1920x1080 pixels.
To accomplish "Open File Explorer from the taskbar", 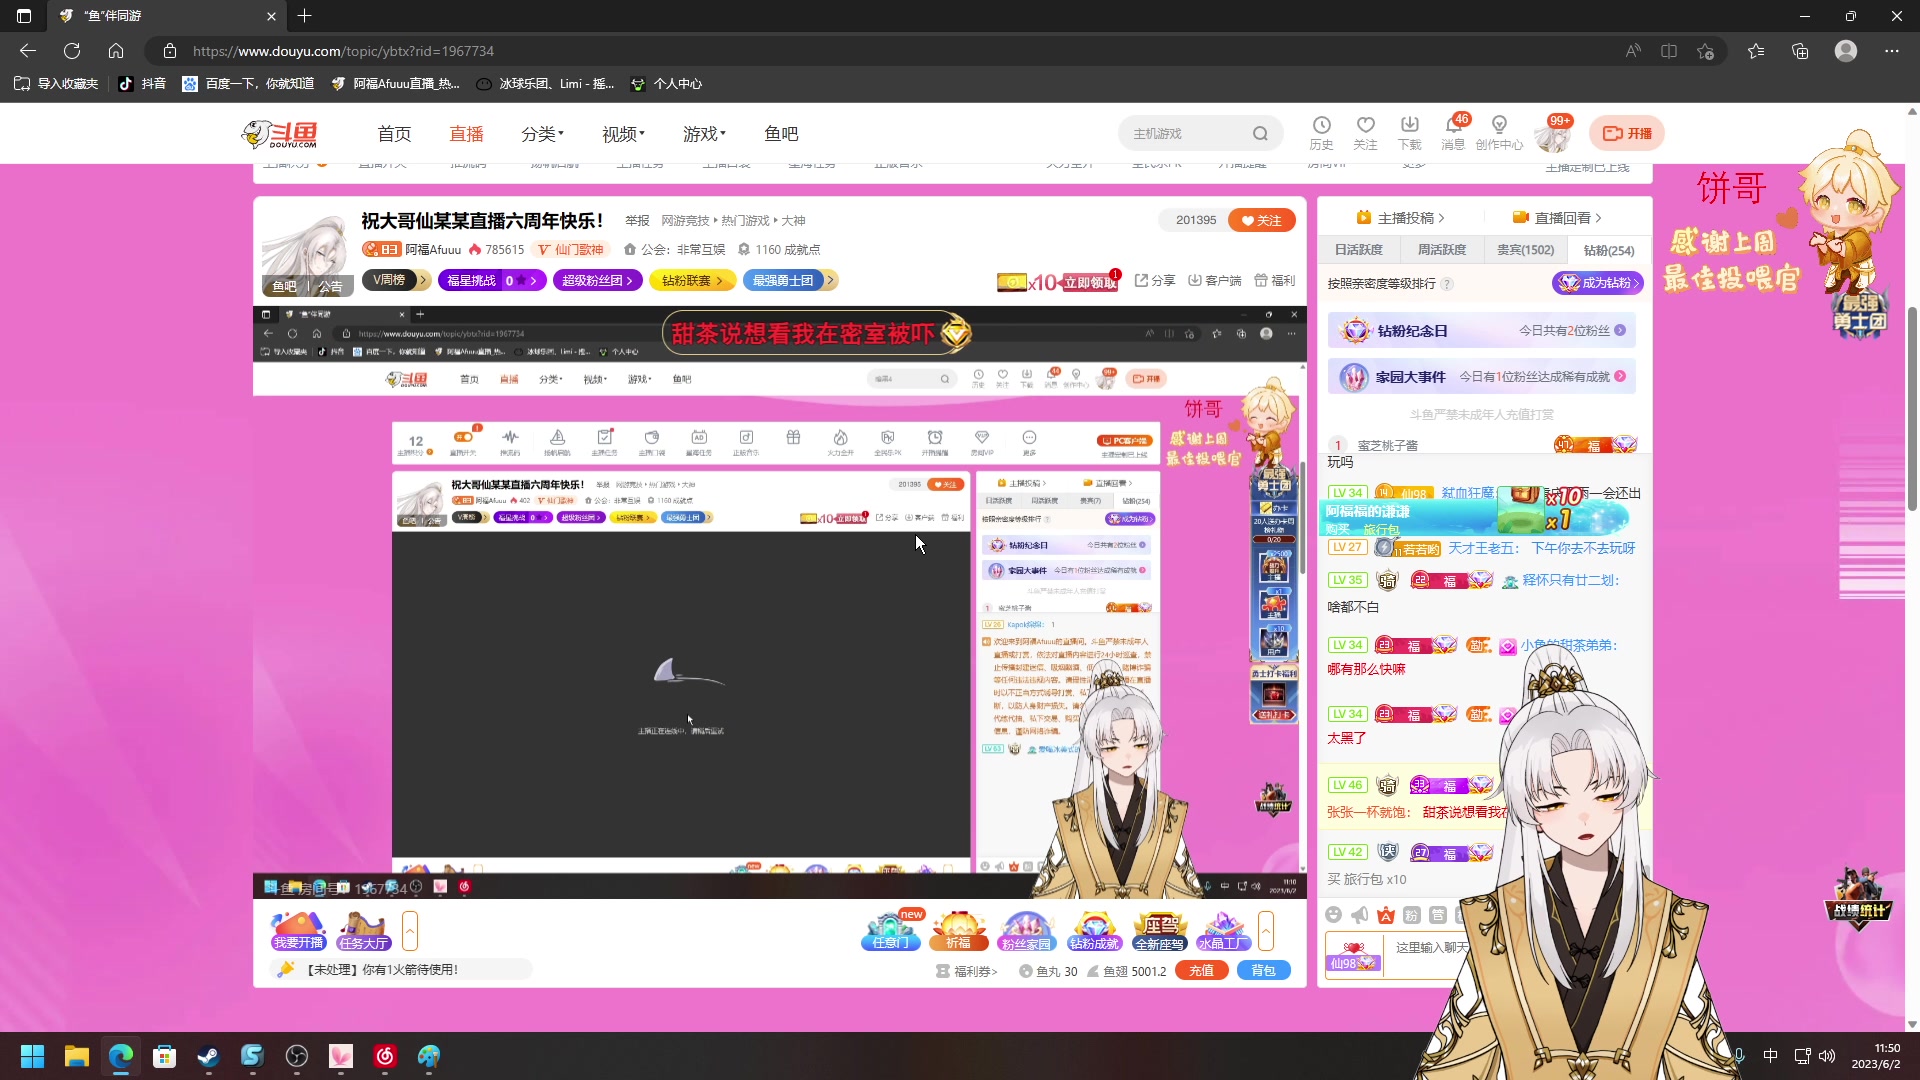I will tap(76, 1056).
